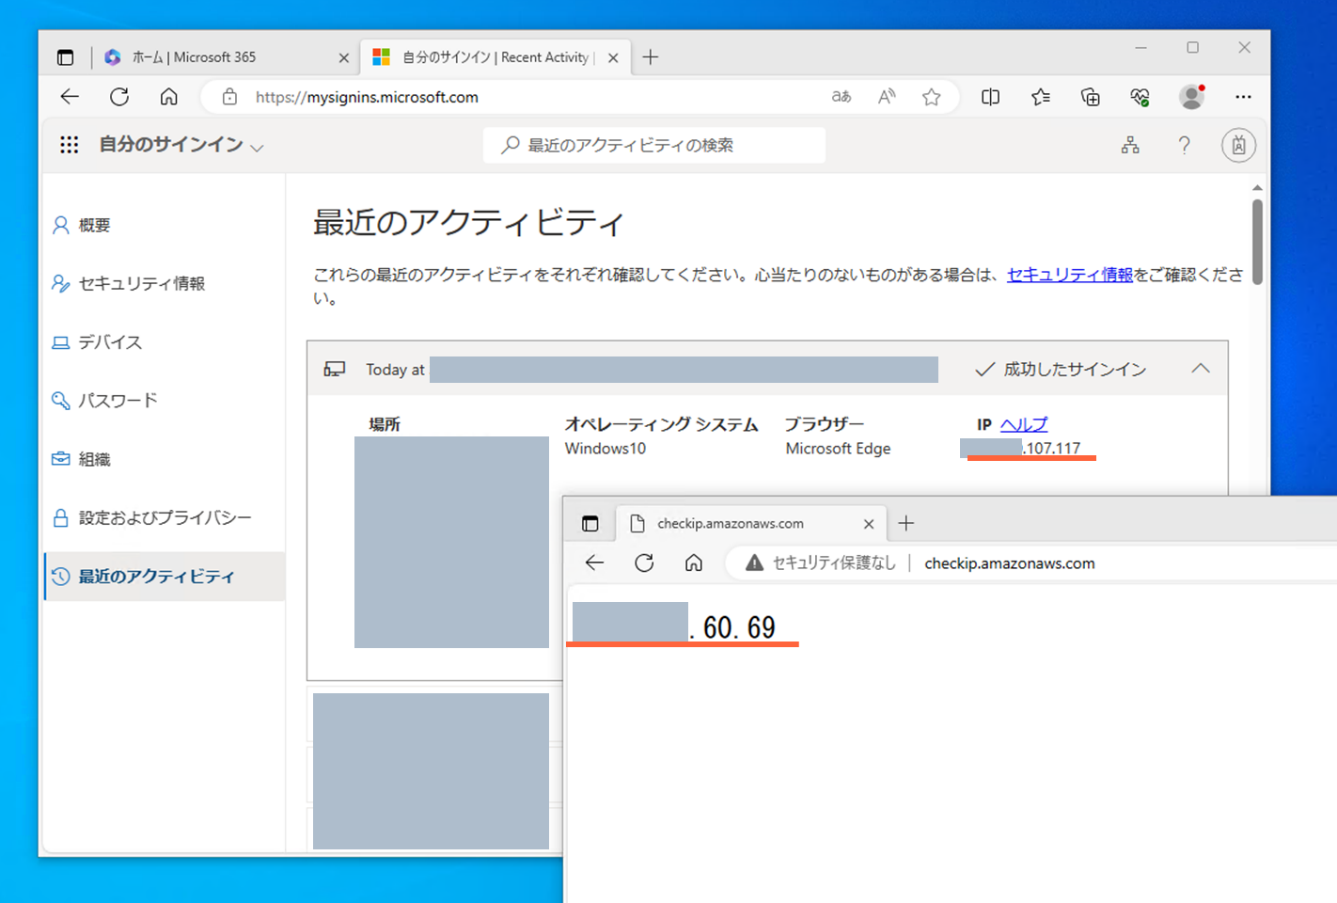1337x903 pixels.
Task: Open the Edge split screen icon
Action: [x=990, y=97]
